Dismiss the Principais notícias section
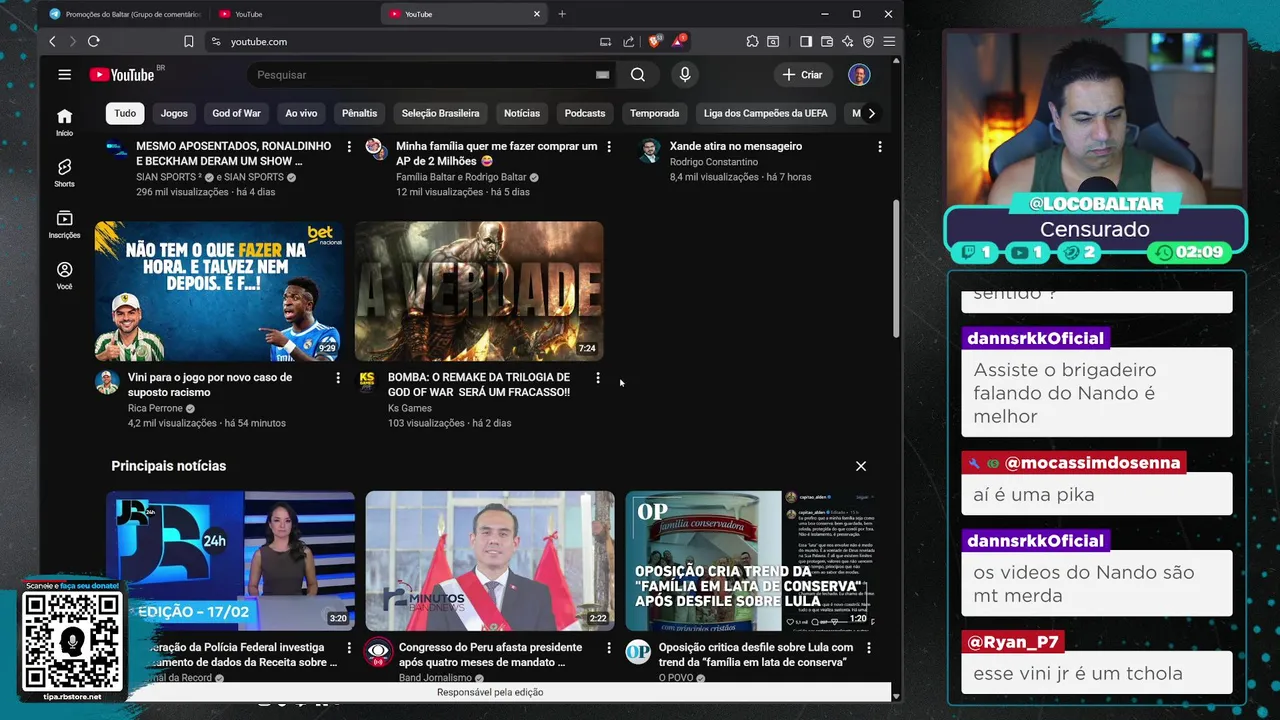 pyautogui.click(x=861, y=466)
